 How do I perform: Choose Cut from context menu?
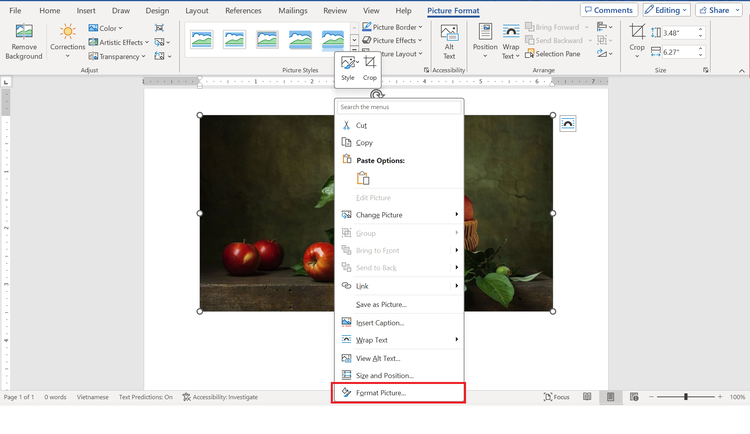pyautogui.click(x=399, y=125)
